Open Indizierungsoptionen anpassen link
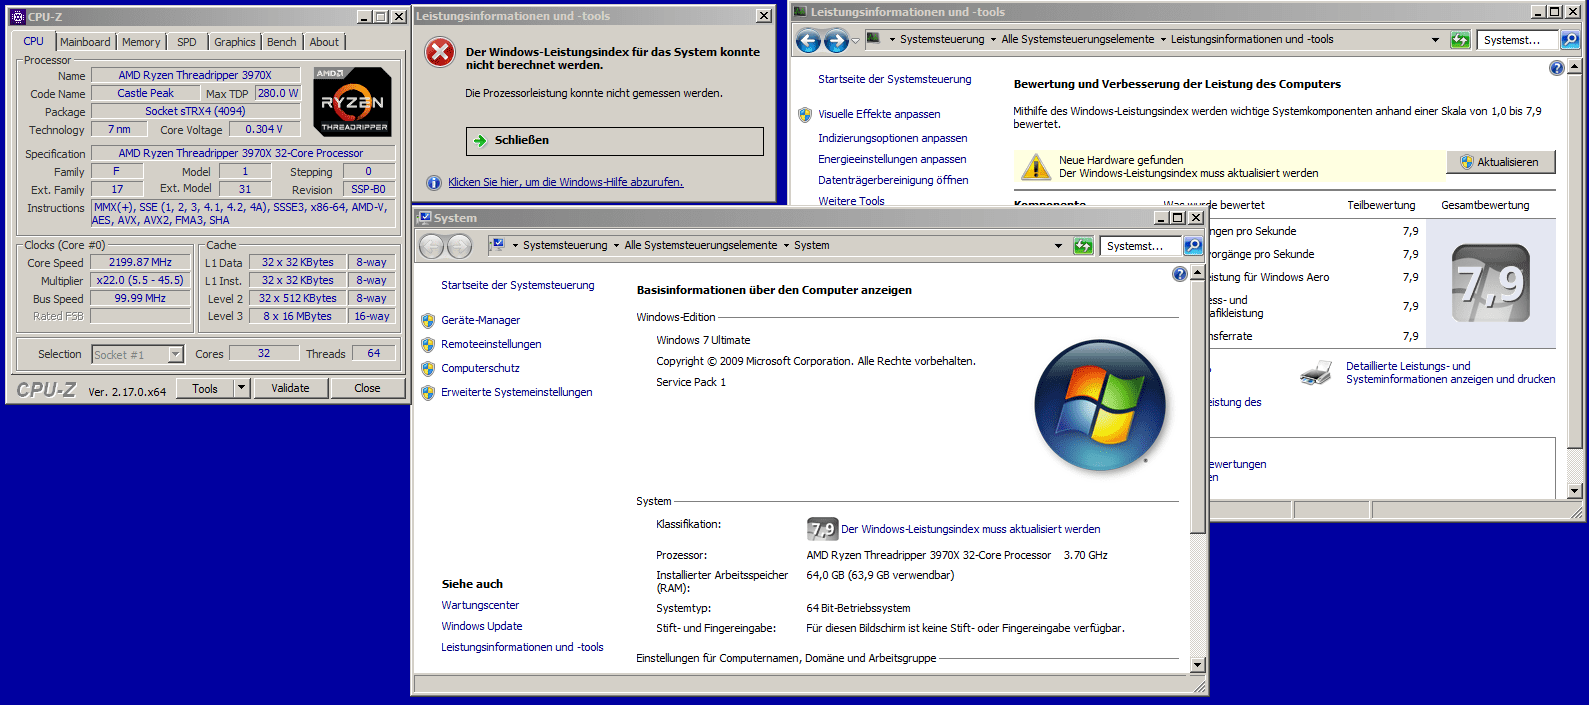Viewport: 1589px width, 705px height. [893, 138]
